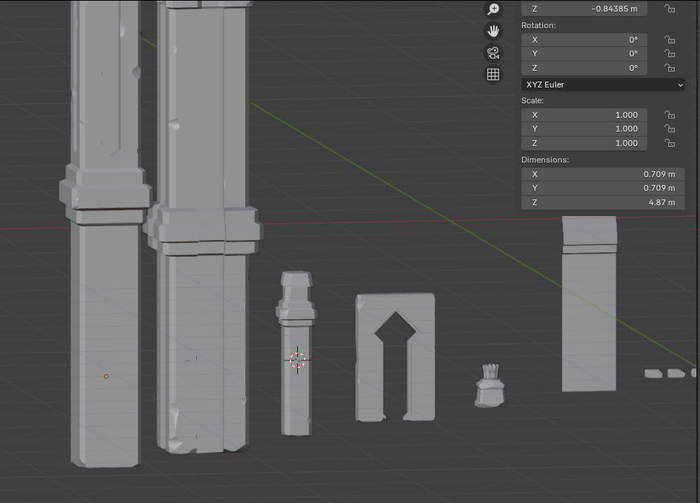Screen dimensions: 700x503
Task: Select the Rotation Y angle field
Action: coord(584,54)
